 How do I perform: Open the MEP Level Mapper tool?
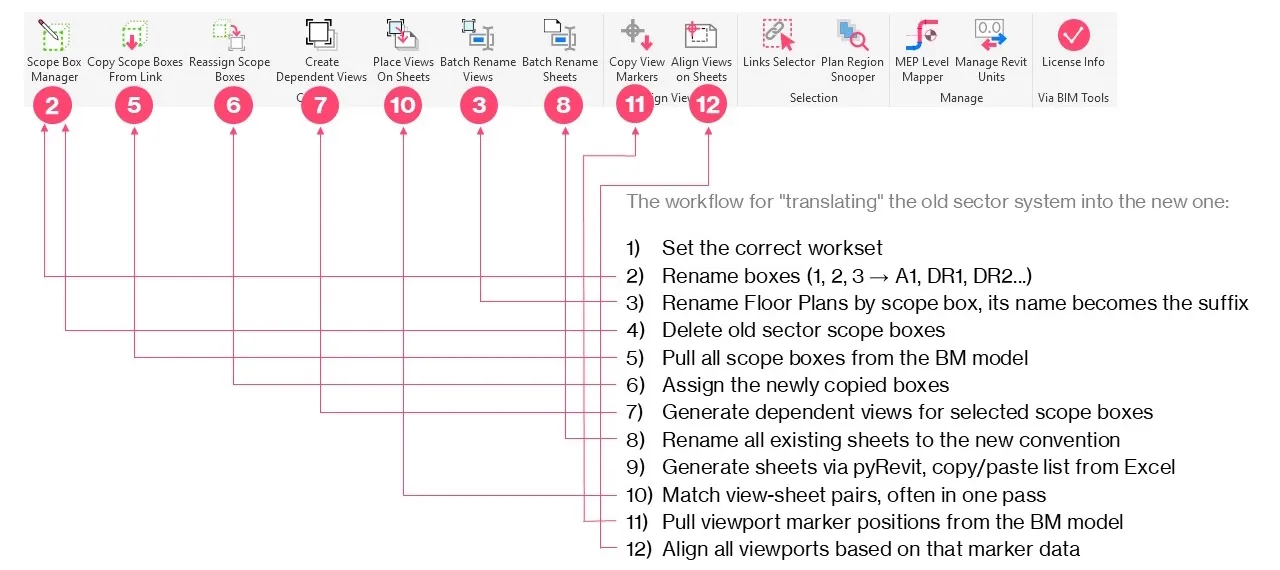tap(921, 51)
